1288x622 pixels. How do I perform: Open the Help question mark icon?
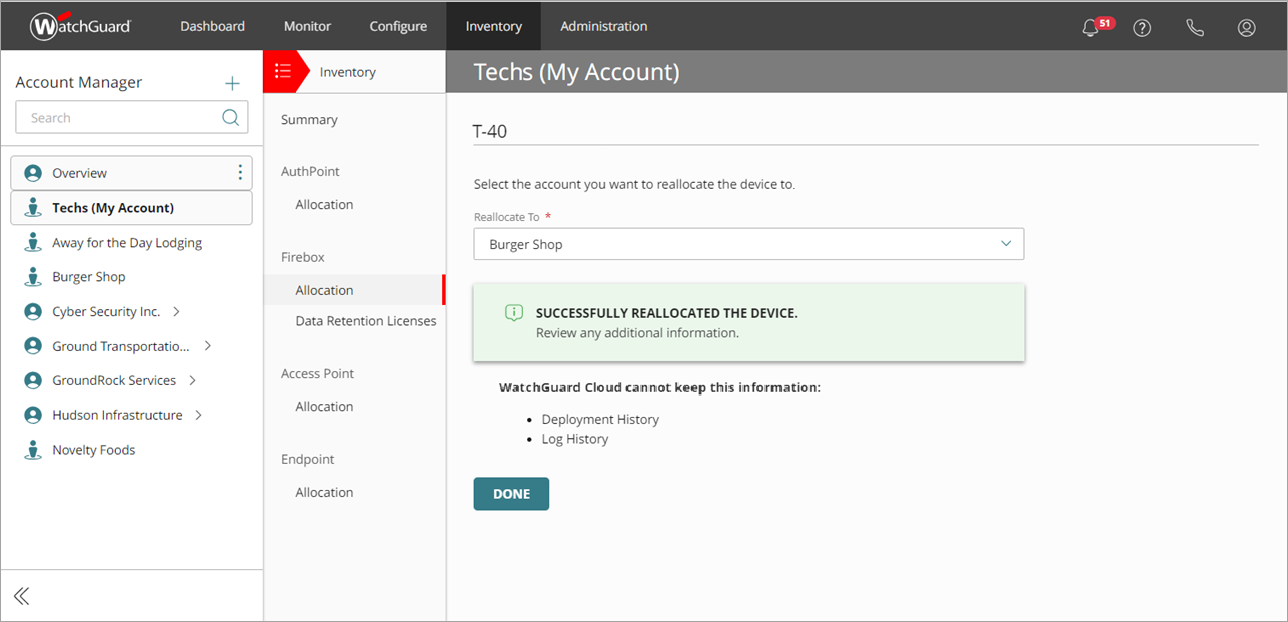pyautogui.click(x=1142, y=27)
